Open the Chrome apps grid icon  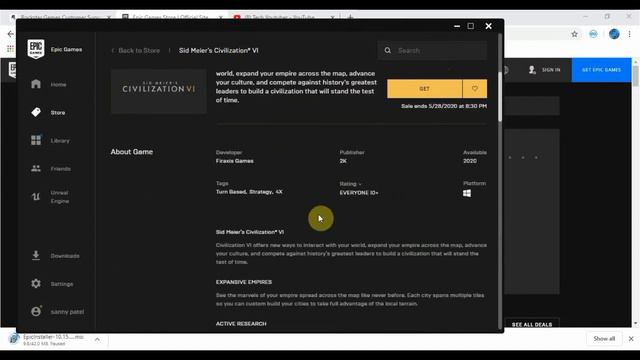(x=10, y=49)
